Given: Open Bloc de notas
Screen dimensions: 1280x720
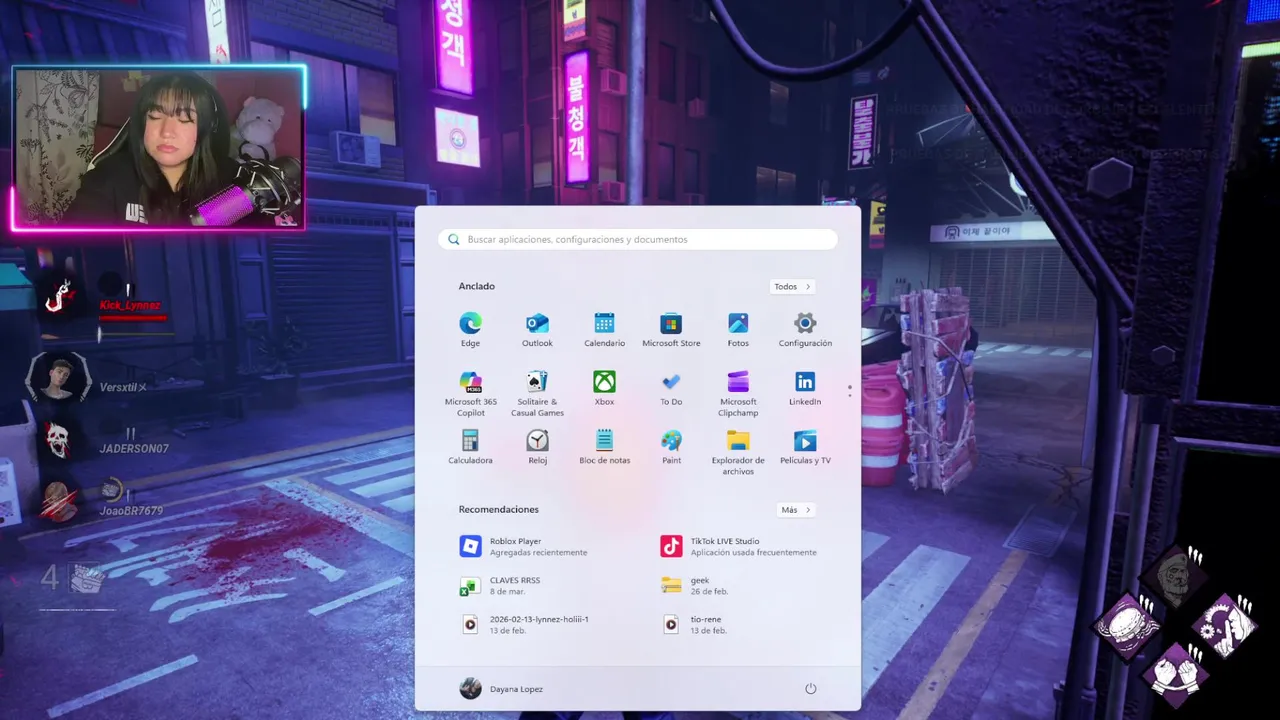Looking at the screenshot, I should click(x=604, y=448).
